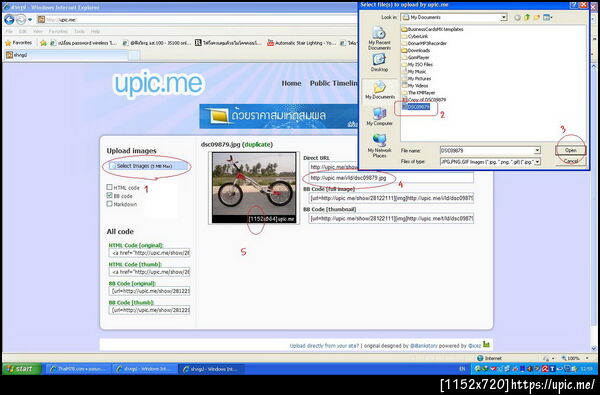This screenshot has width=600, height=395.
Task: Click the dialog's go back icon
Action: pos(517,17)
